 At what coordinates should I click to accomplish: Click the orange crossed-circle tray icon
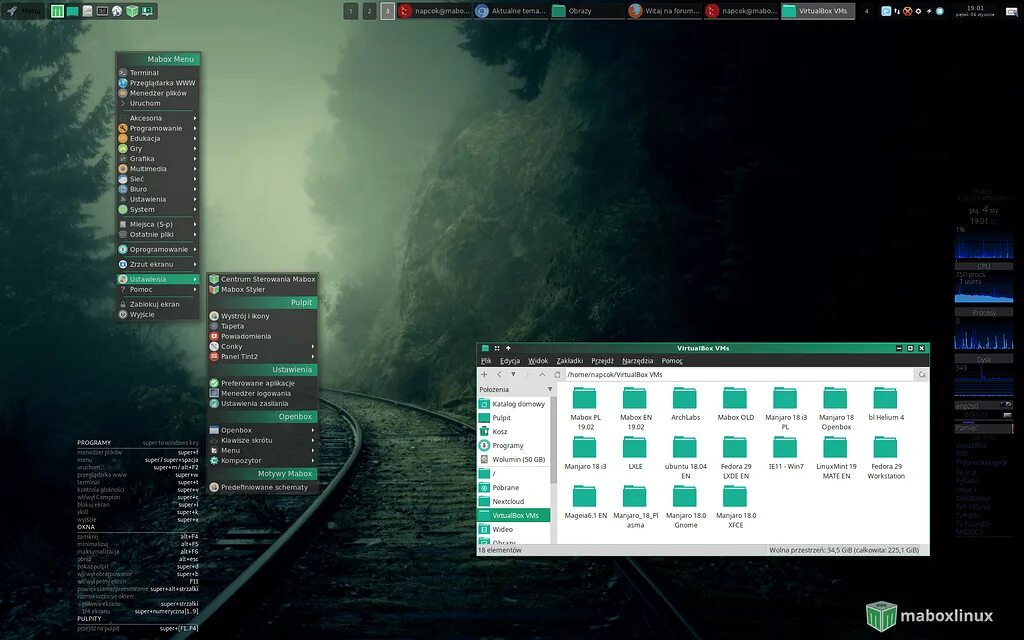tap(907, 11)
